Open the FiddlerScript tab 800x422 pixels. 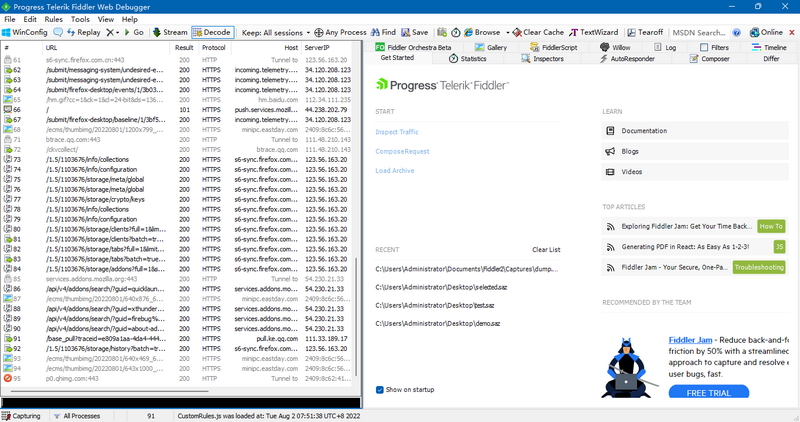[x=554, y=47]
